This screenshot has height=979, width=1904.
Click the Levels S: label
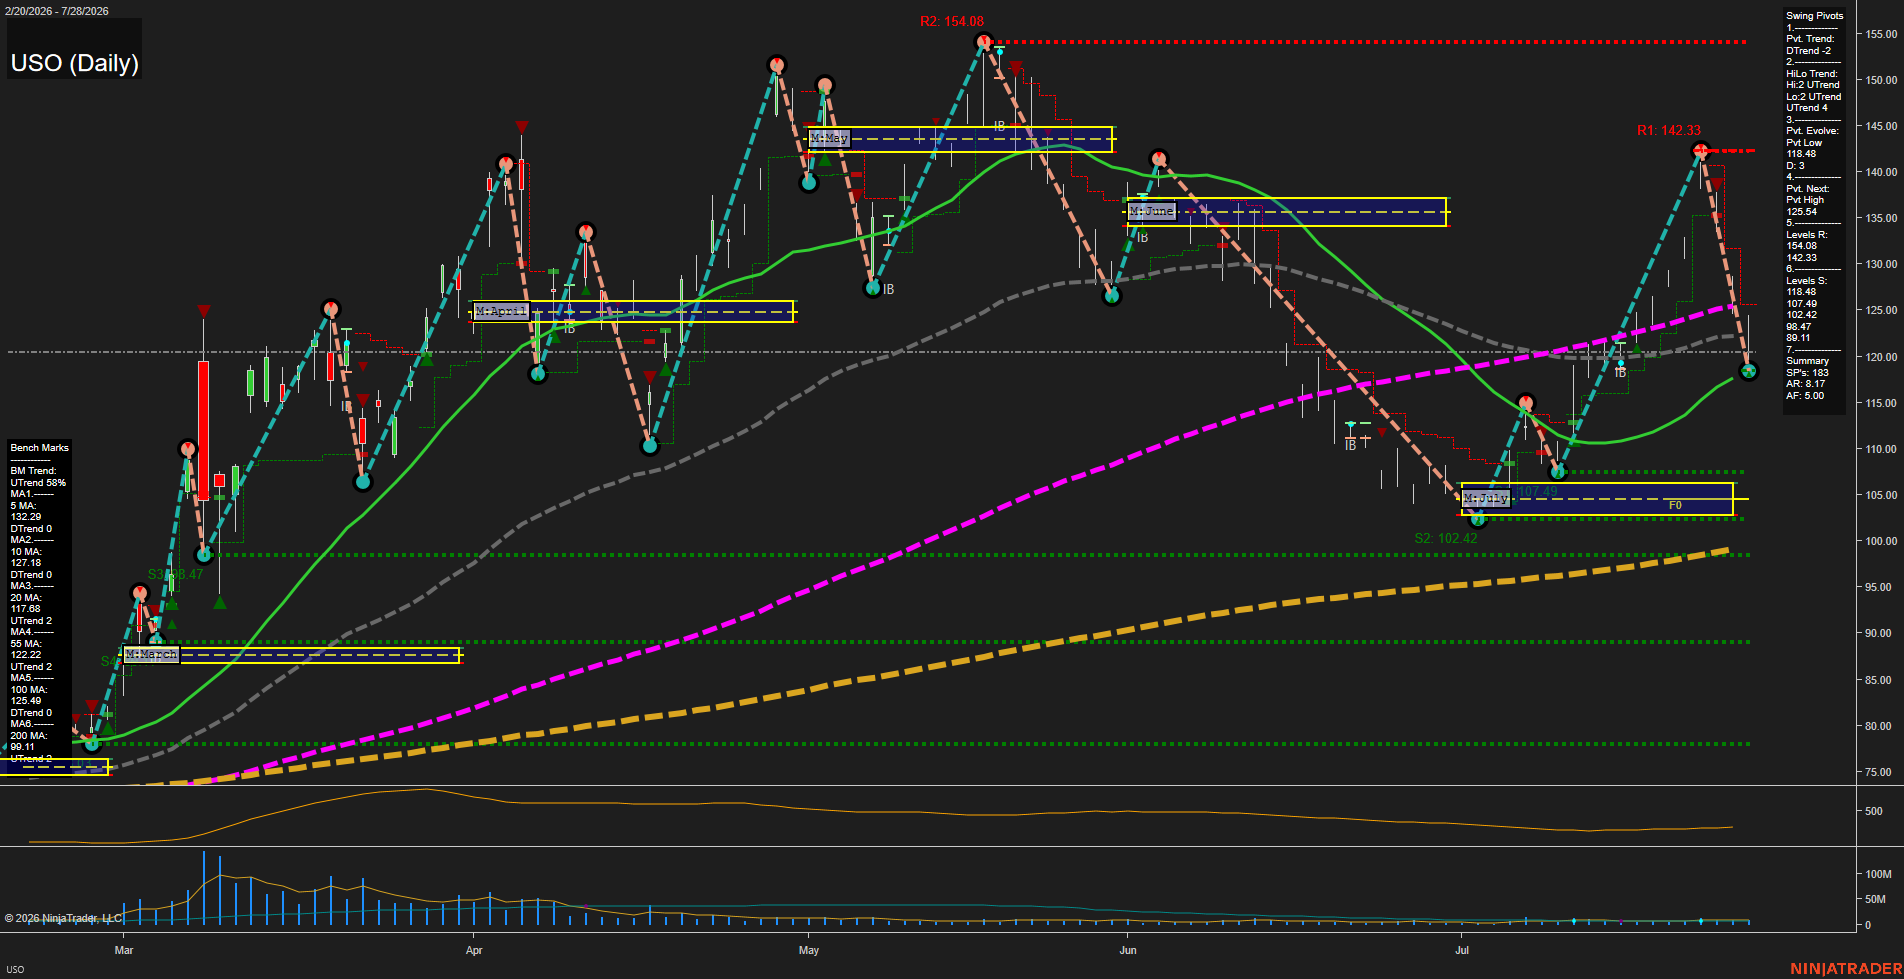point(1806,281)
